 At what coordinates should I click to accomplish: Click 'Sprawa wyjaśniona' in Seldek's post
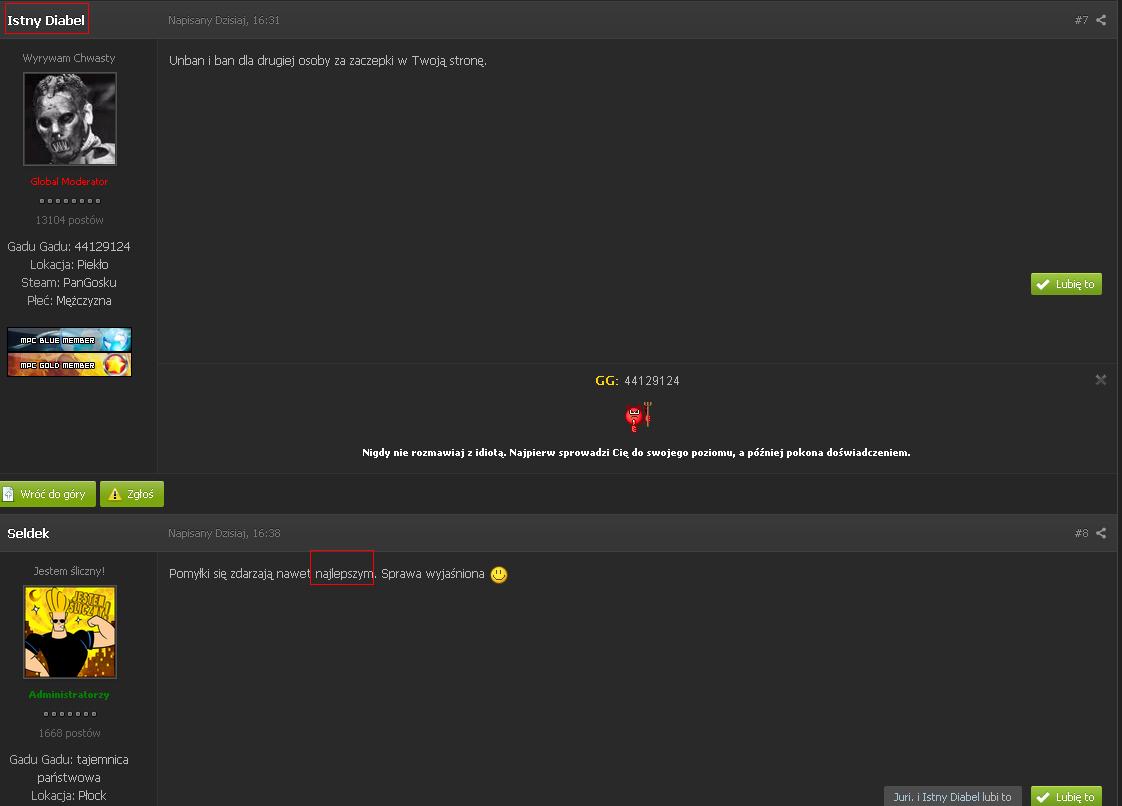pos(432,574)
